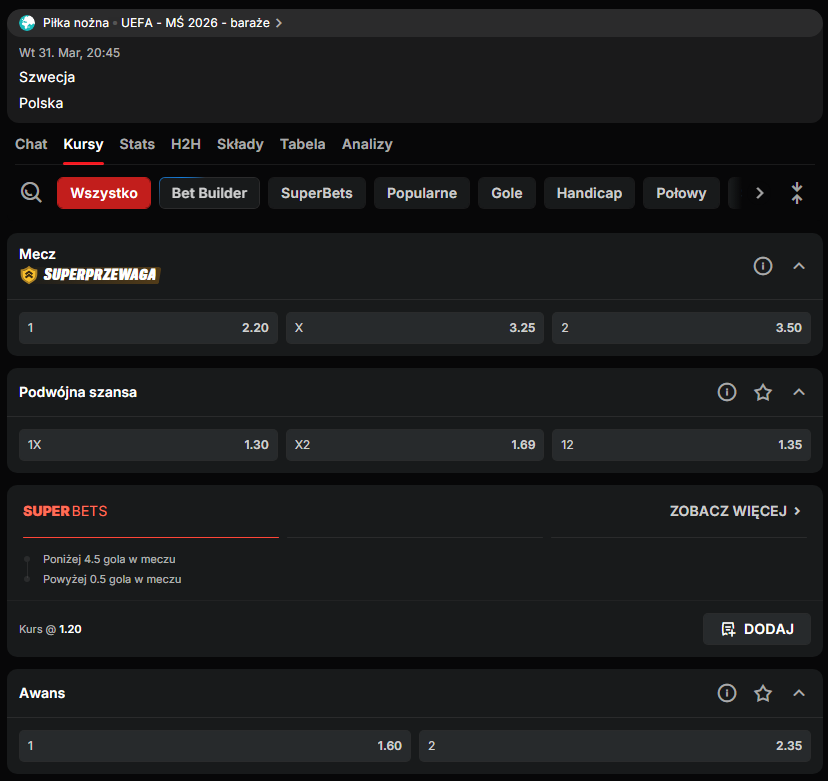Favorite the Awans market star
The width and height of the screenshot is (828, 781).
click(763, 693)
